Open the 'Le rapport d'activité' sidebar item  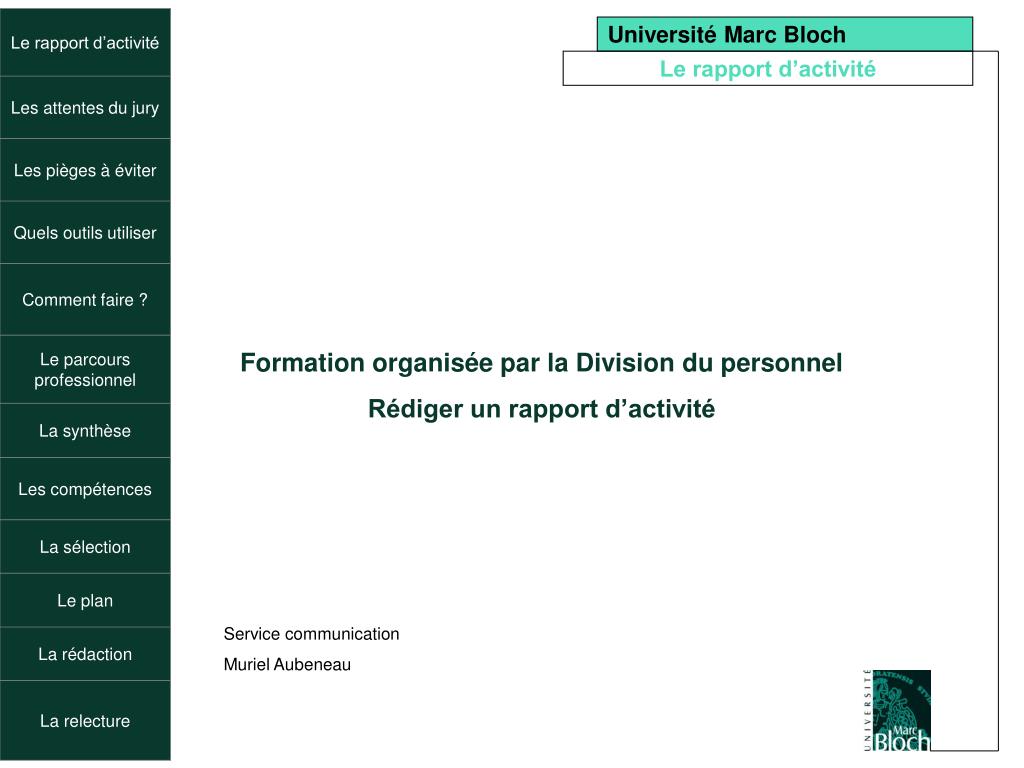tap(85, 42)
